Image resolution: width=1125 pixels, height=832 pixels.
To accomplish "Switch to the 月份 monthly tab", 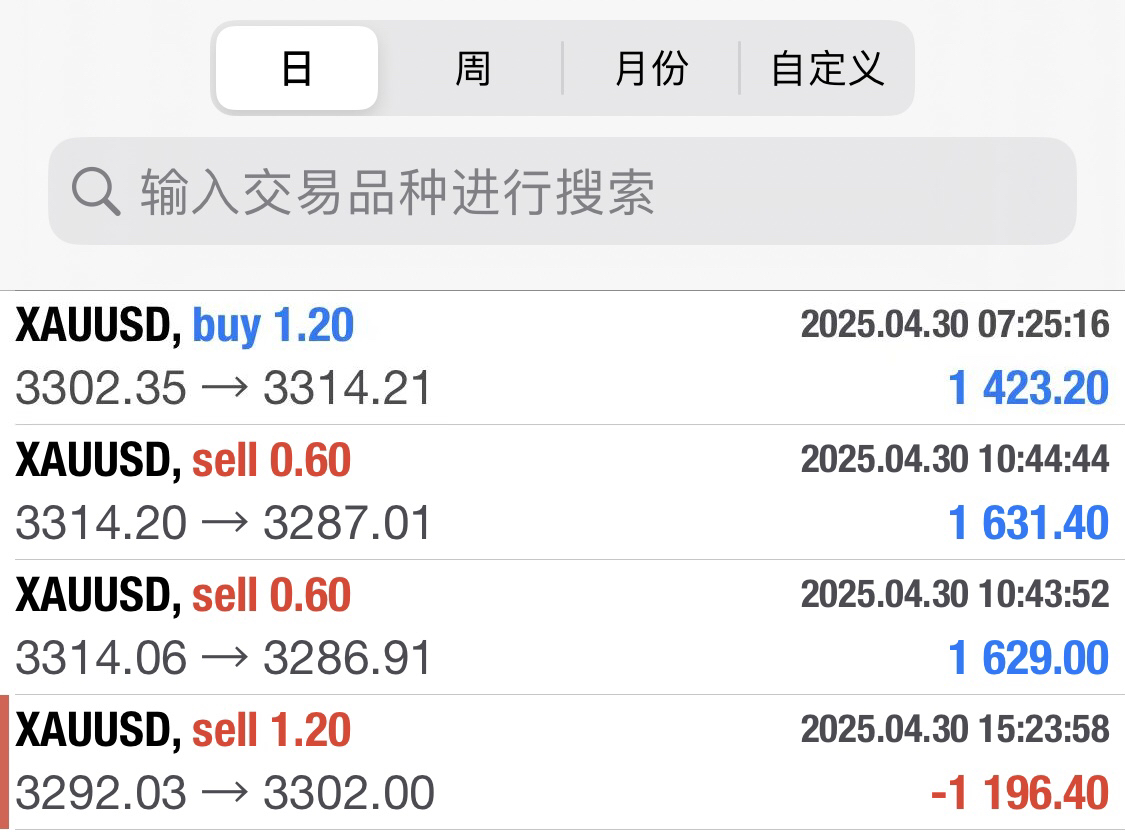I will 651,68.
